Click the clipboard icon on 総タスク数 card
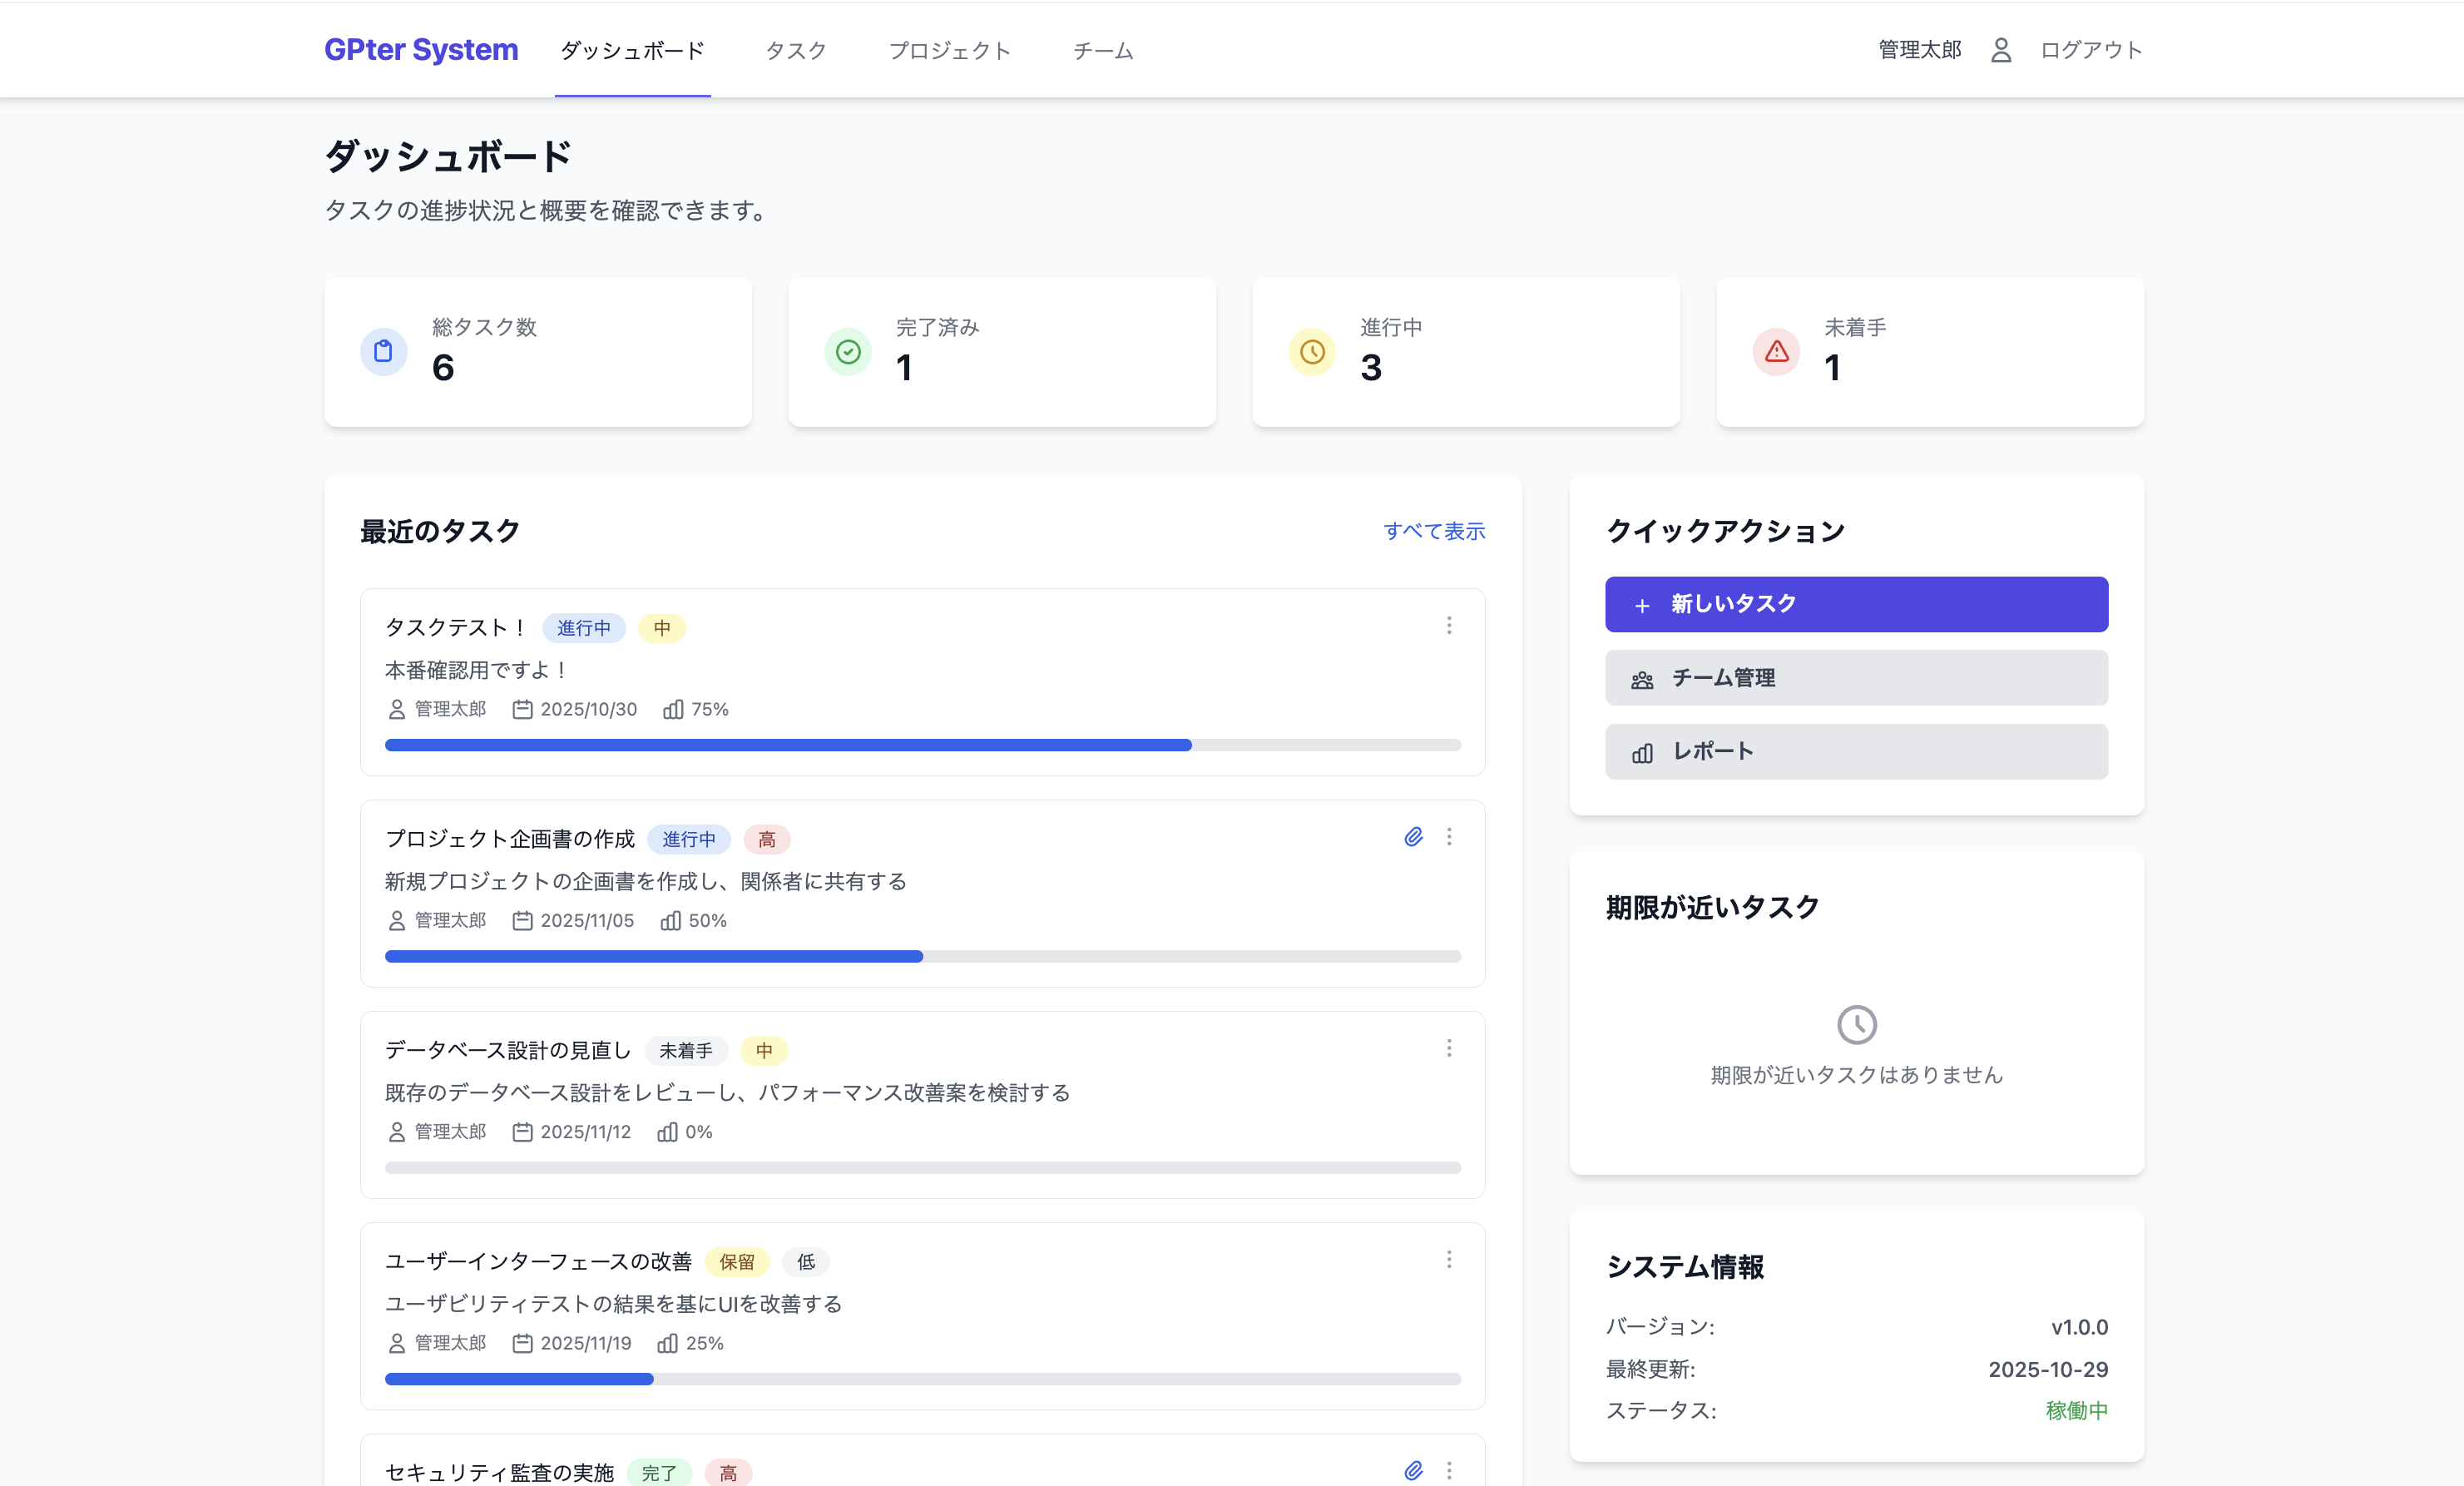The width and height of the screenshot is (2464, 1486). [x=383, y=352]
